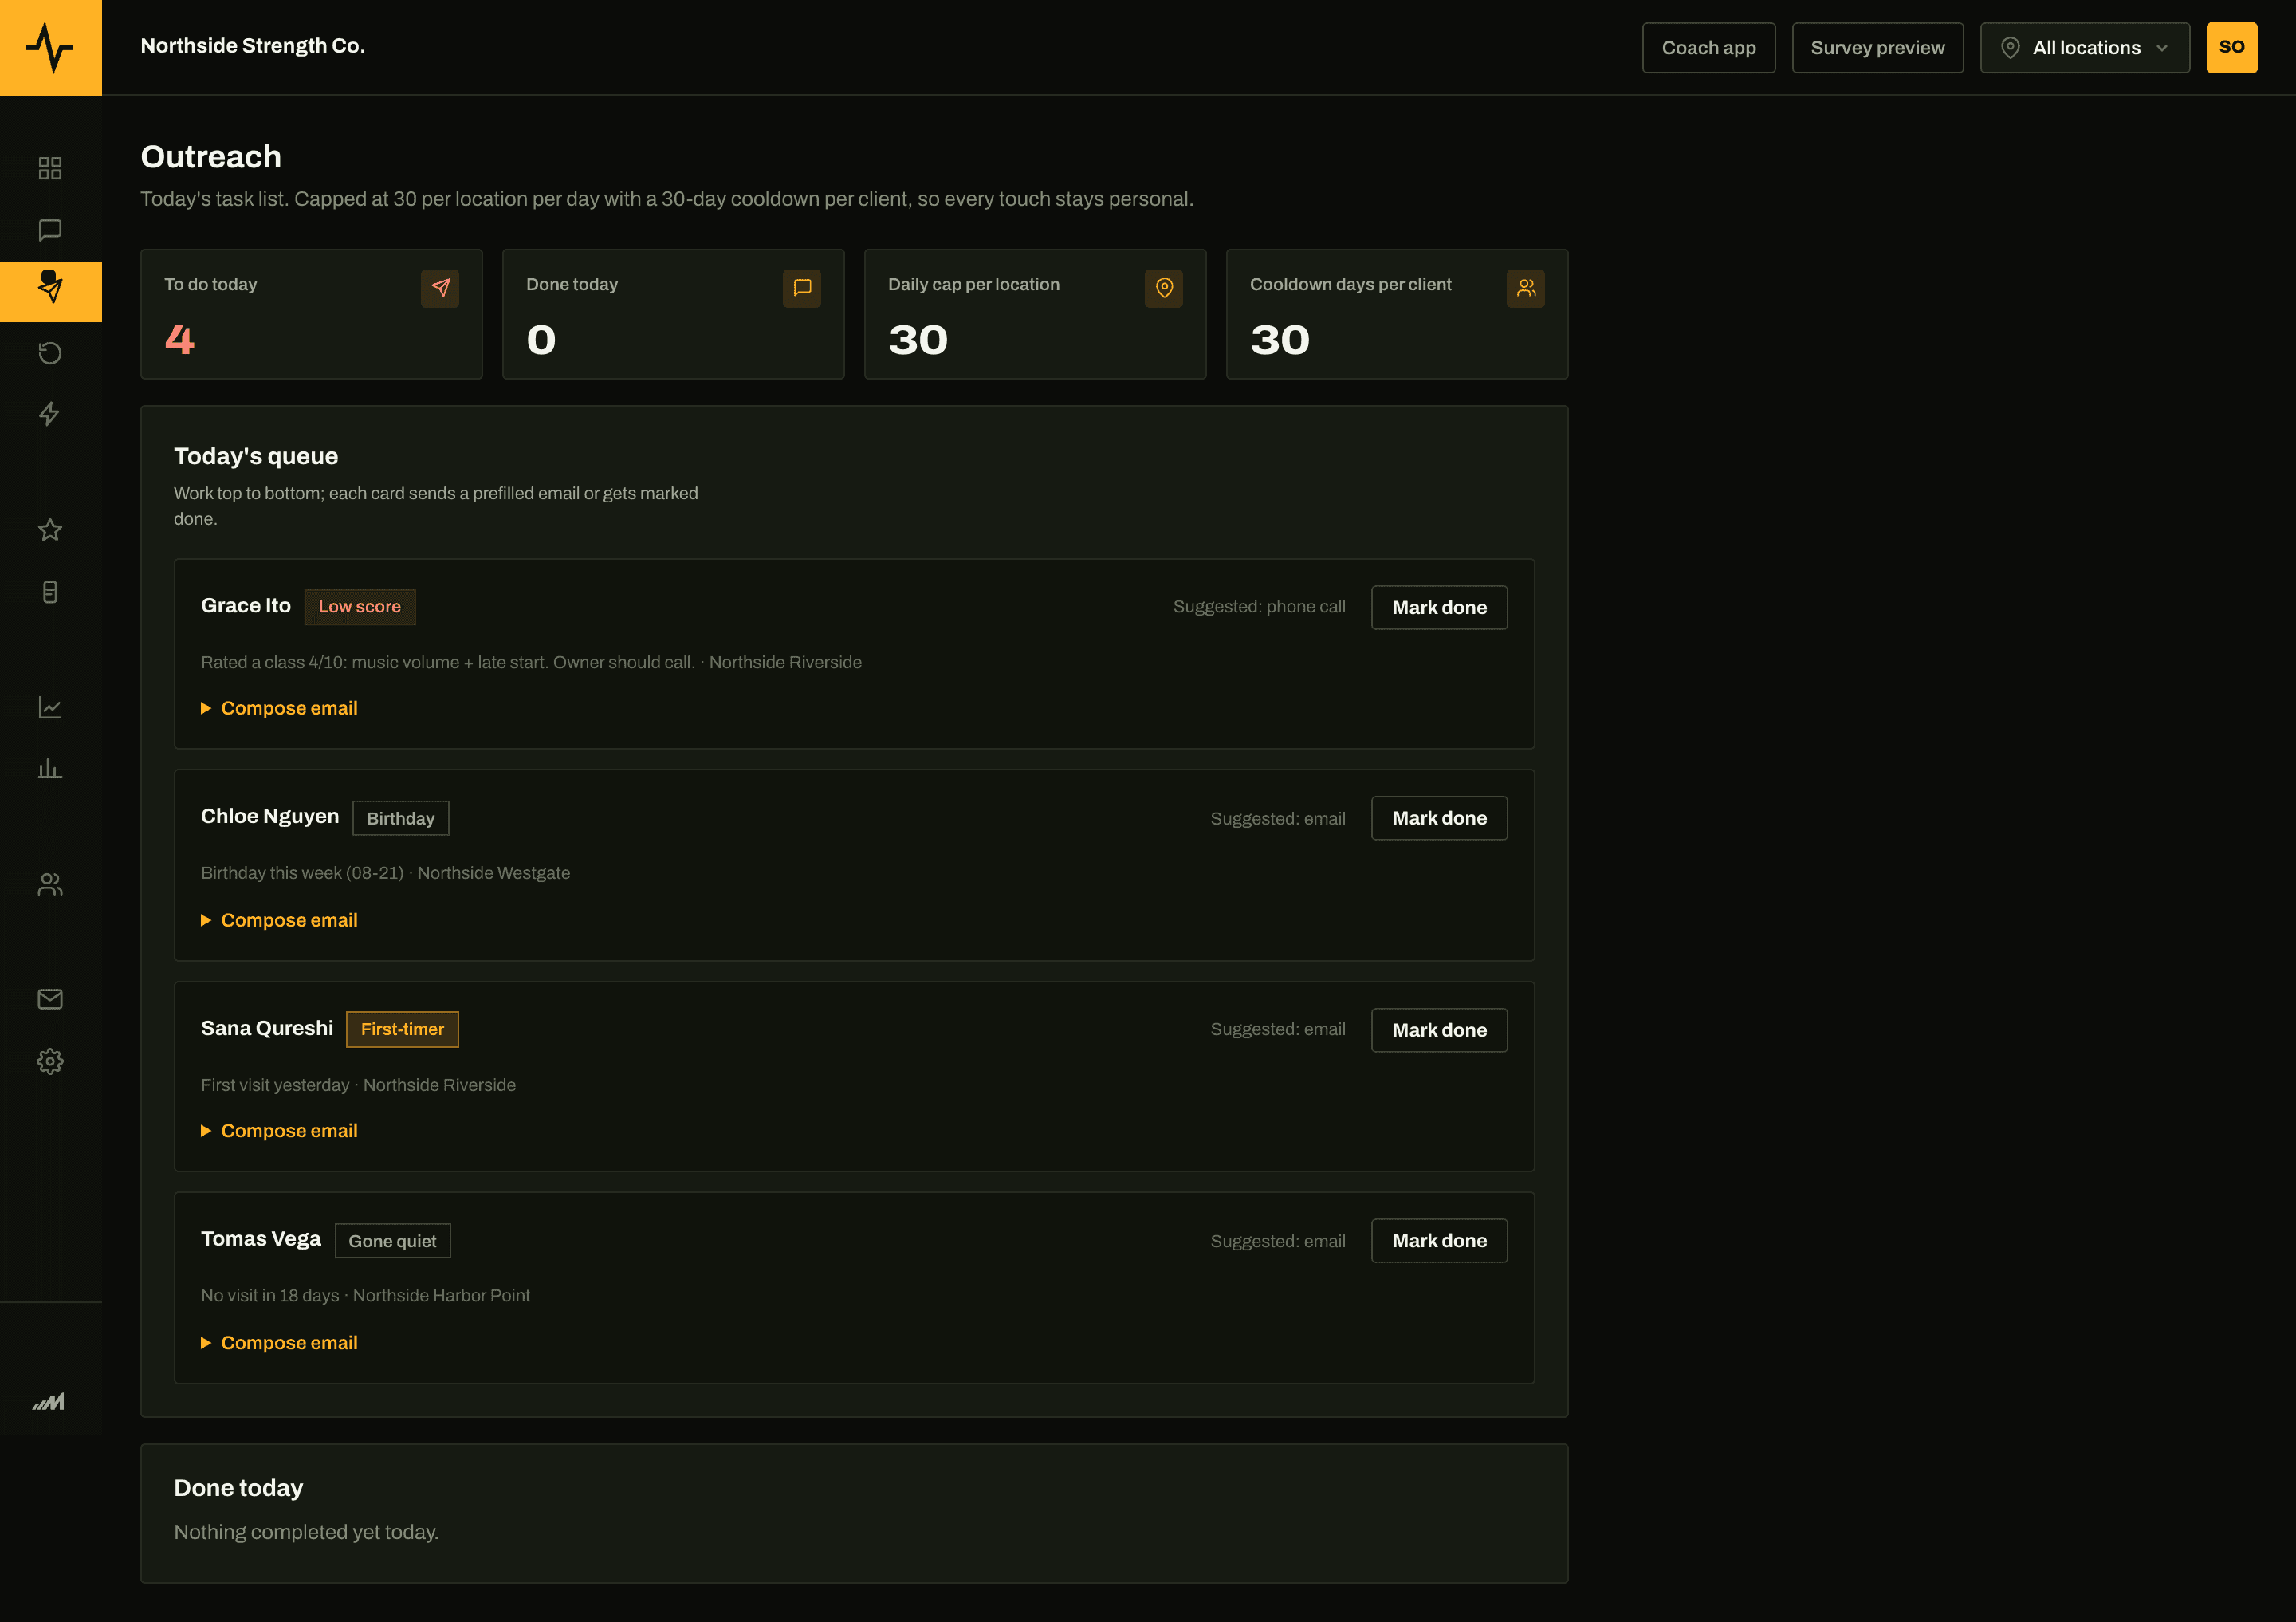Image resolution: width=2296 pixels, height=1622 pixels.
Task: Click the Low score tag
Action: tap(359, 607)
